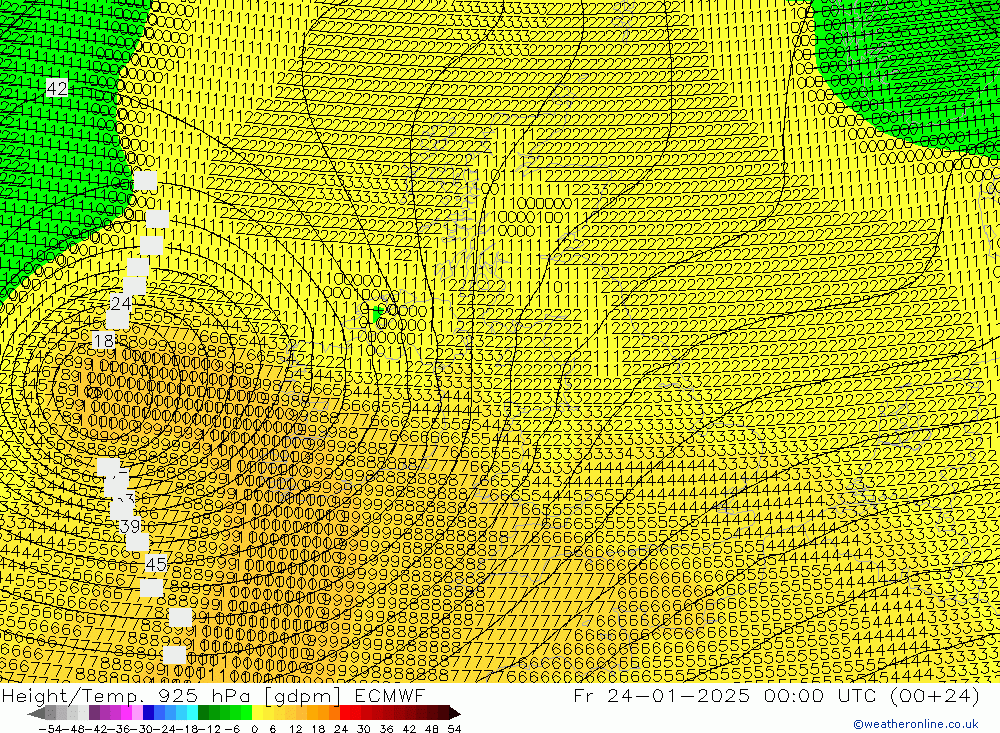Pick the cyan legend swatch near -18
The width and height of the screenshot is (1000, 733).
(x=192, y=713)
